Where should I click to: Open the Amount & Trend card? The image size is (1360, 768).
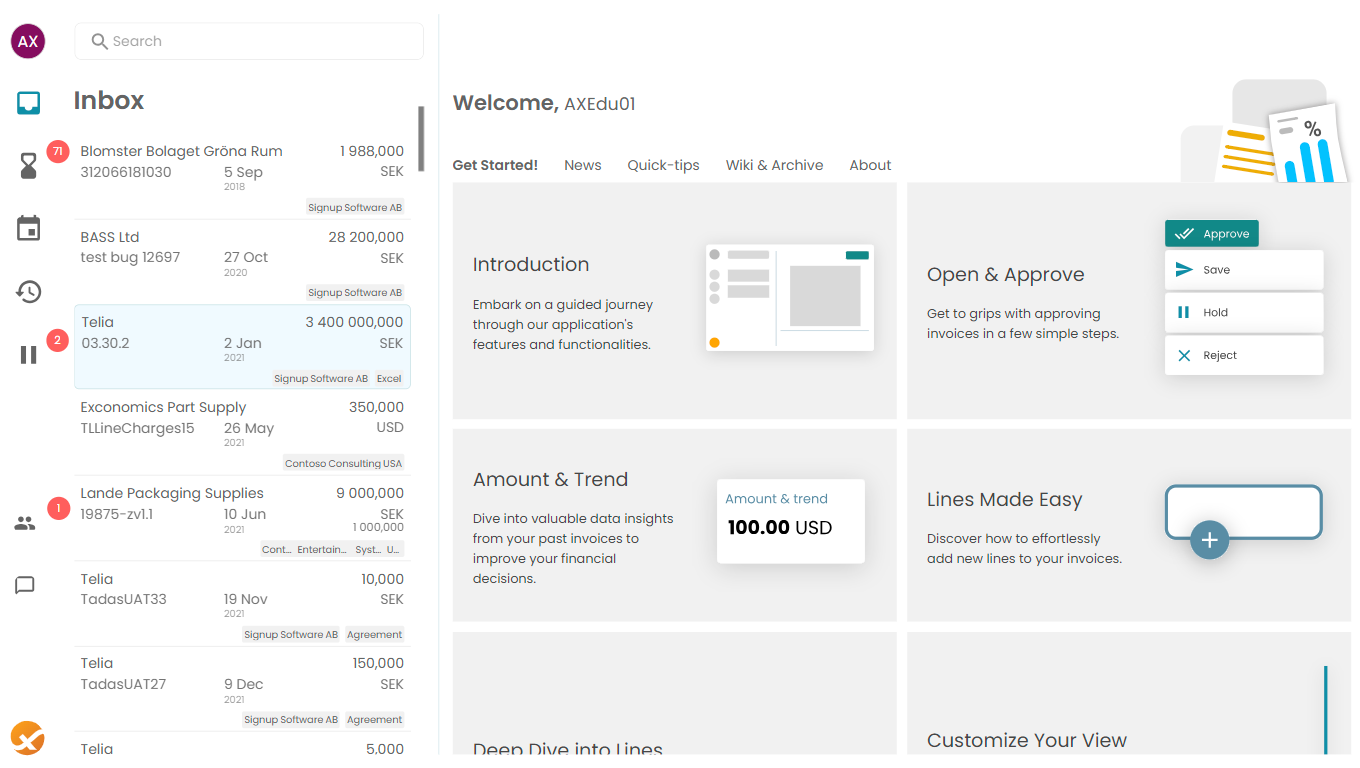pyautogui.click(x=675, y=526)
